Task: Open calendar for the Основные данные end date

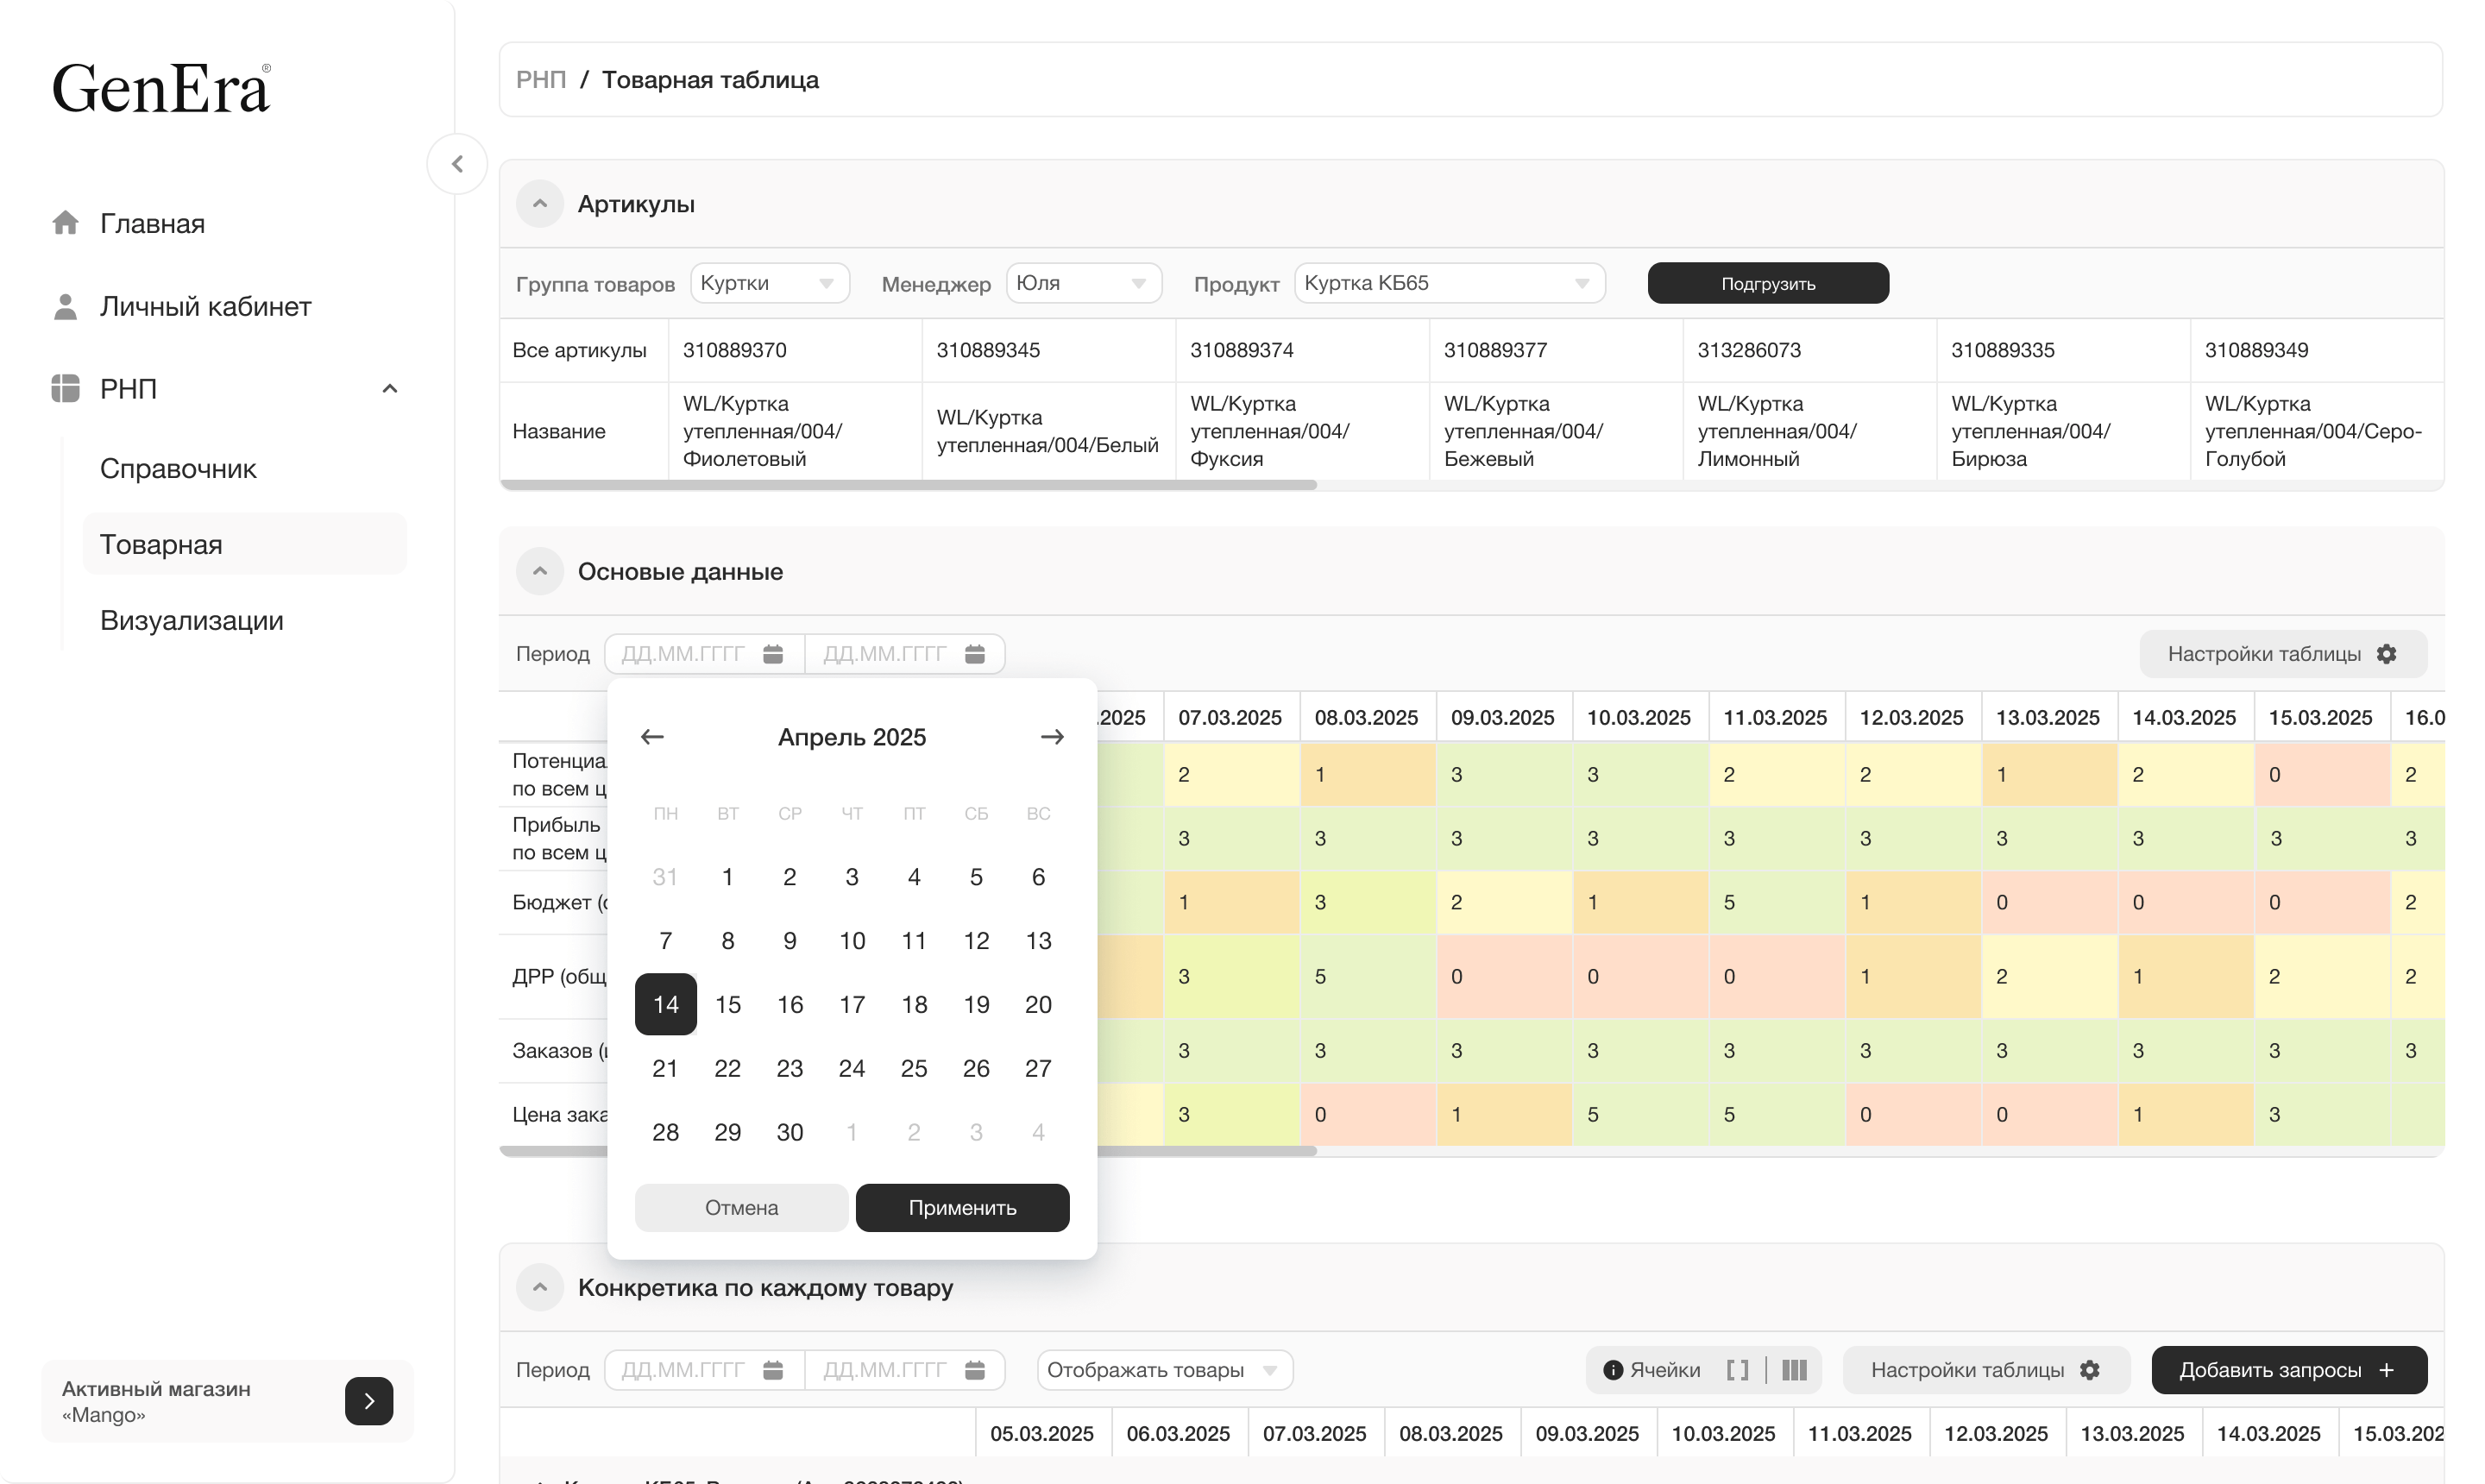Action: coord(975,654)
